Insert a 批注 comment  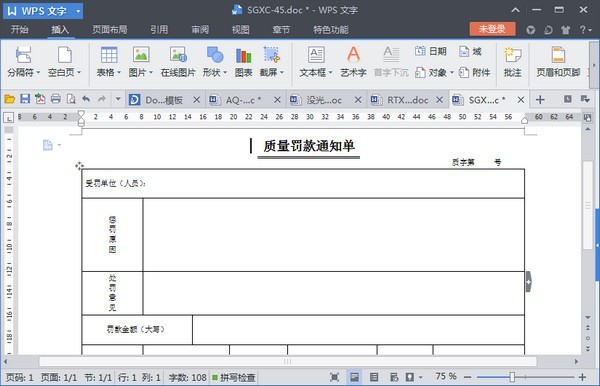tap(512, 62)
